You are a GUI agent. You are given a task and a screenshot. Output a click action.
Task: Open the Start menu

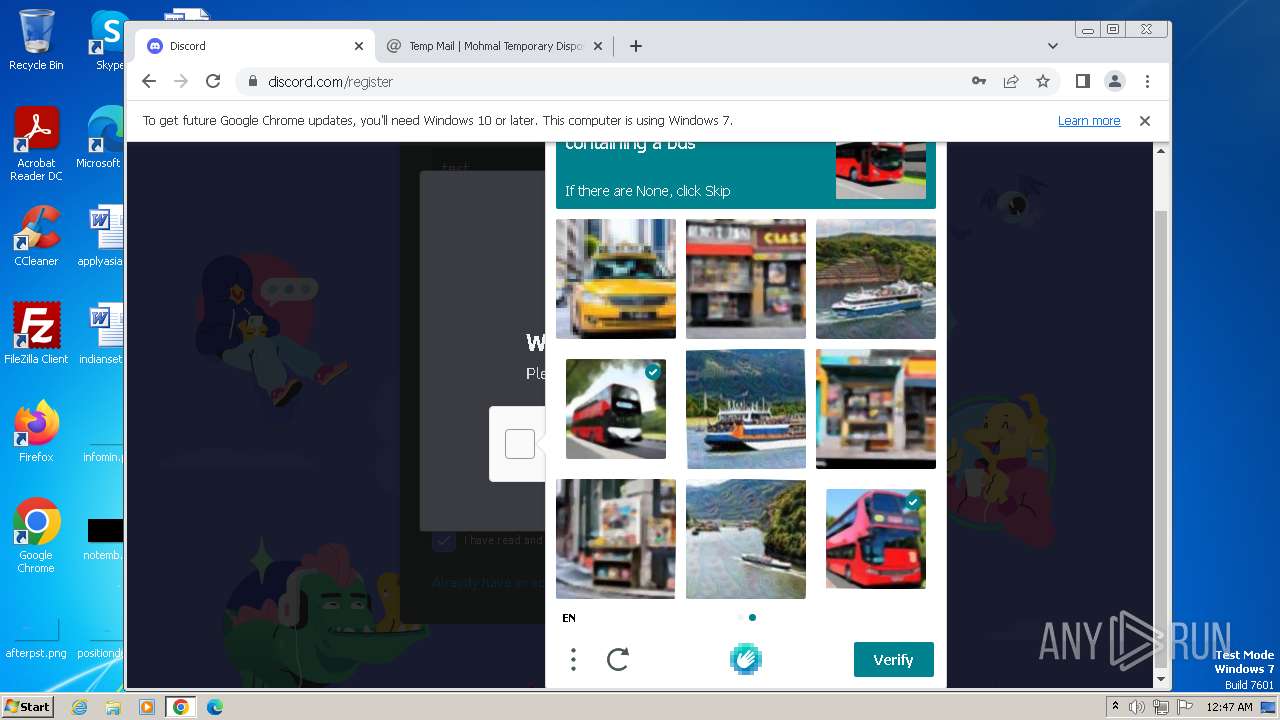coord(27,706)
